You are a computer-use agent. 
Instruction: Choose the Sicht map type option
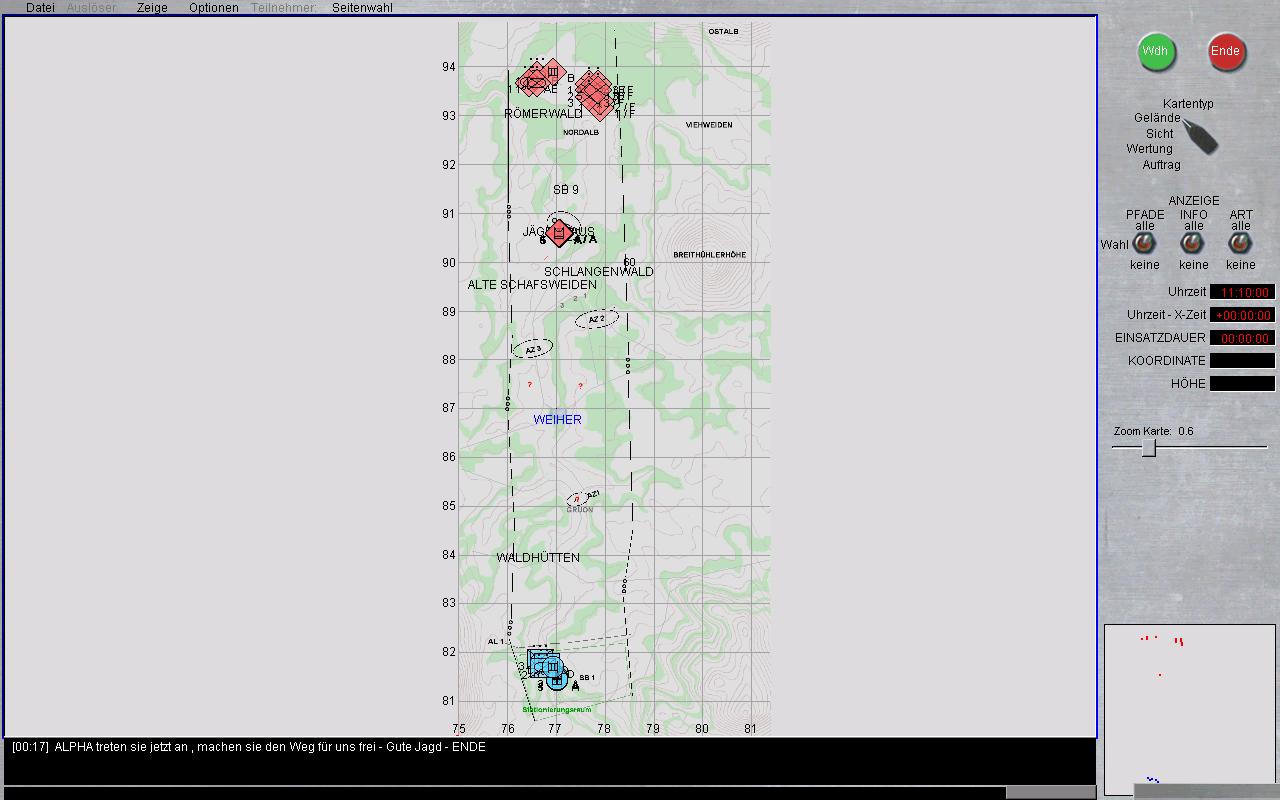pyautogui.click(x=1159, y=133)
